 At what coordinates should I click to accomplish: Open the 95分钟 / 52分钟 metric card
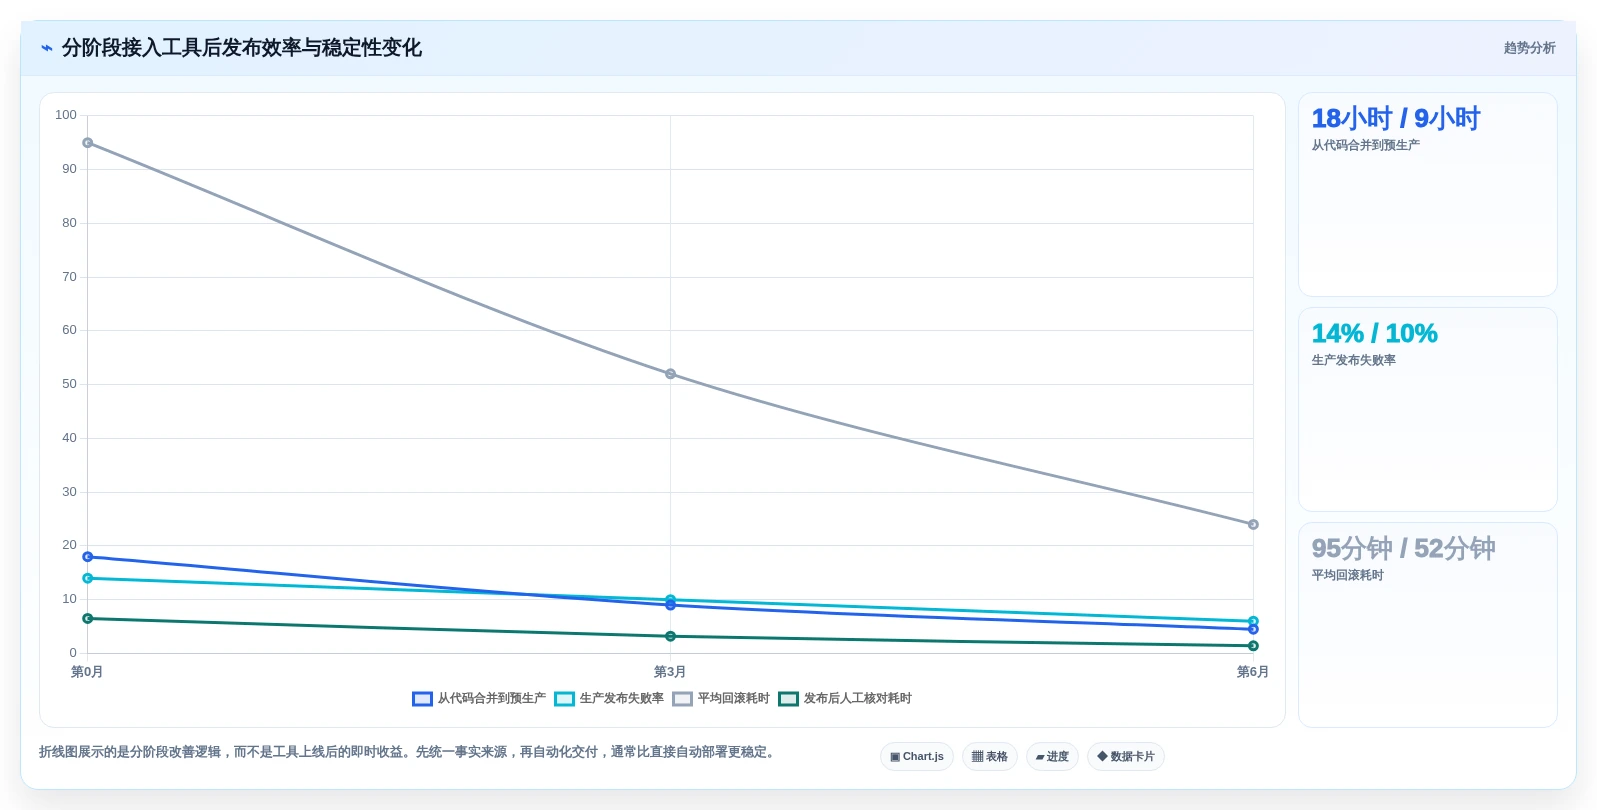[x=1427, y=625]
